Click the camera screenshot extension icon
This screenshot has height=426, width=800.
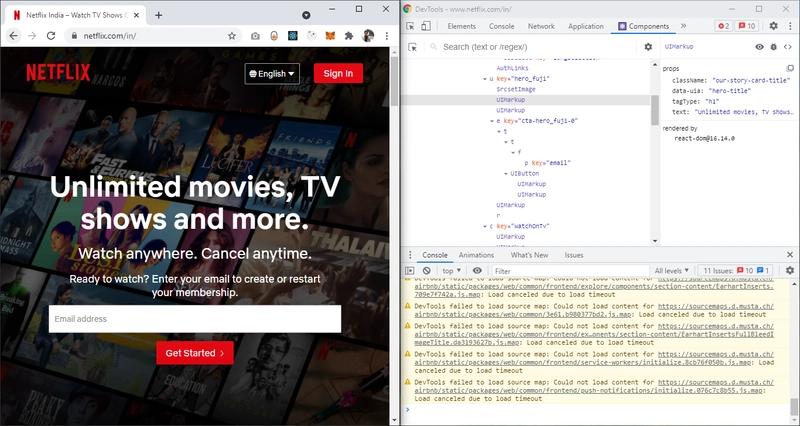point(255,36)
